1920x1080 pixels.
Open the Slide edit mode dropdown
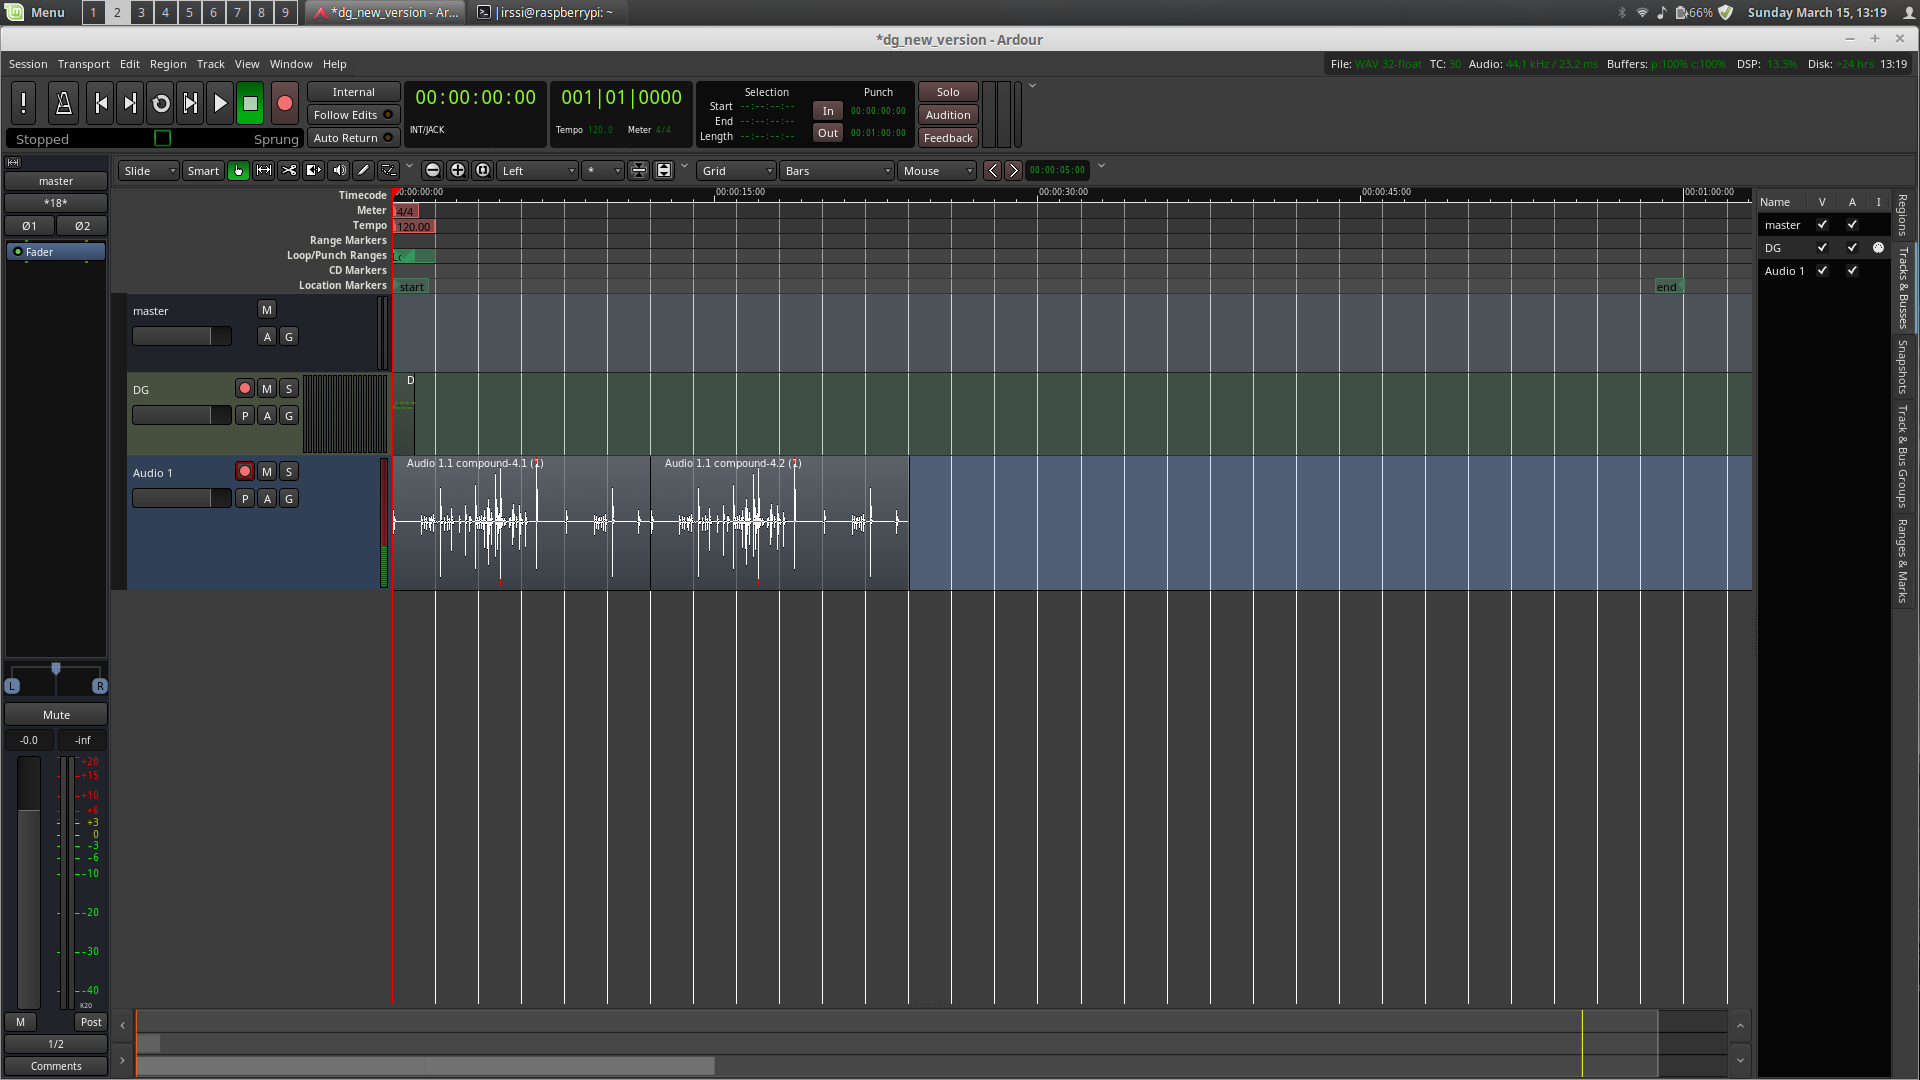[x=148, y=171]
